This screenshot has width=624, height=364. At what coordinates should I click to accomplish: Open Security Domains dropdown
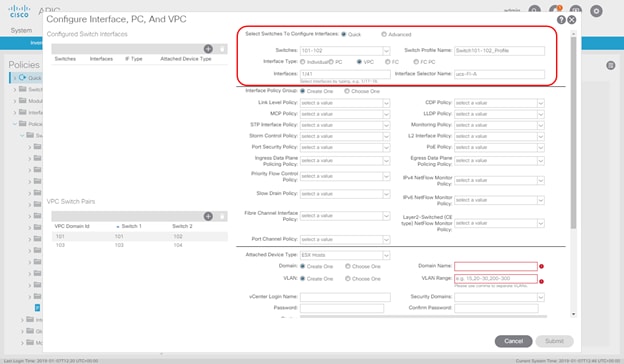tap(540, 297)
